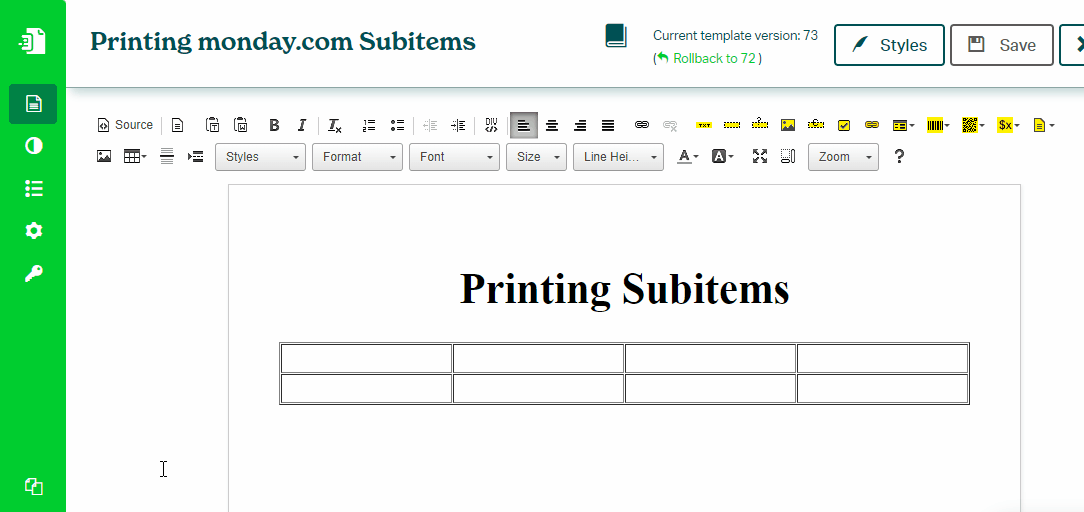Insert an image using the picture icon
The image size is (1084, 512).
(x=104, y=156)
